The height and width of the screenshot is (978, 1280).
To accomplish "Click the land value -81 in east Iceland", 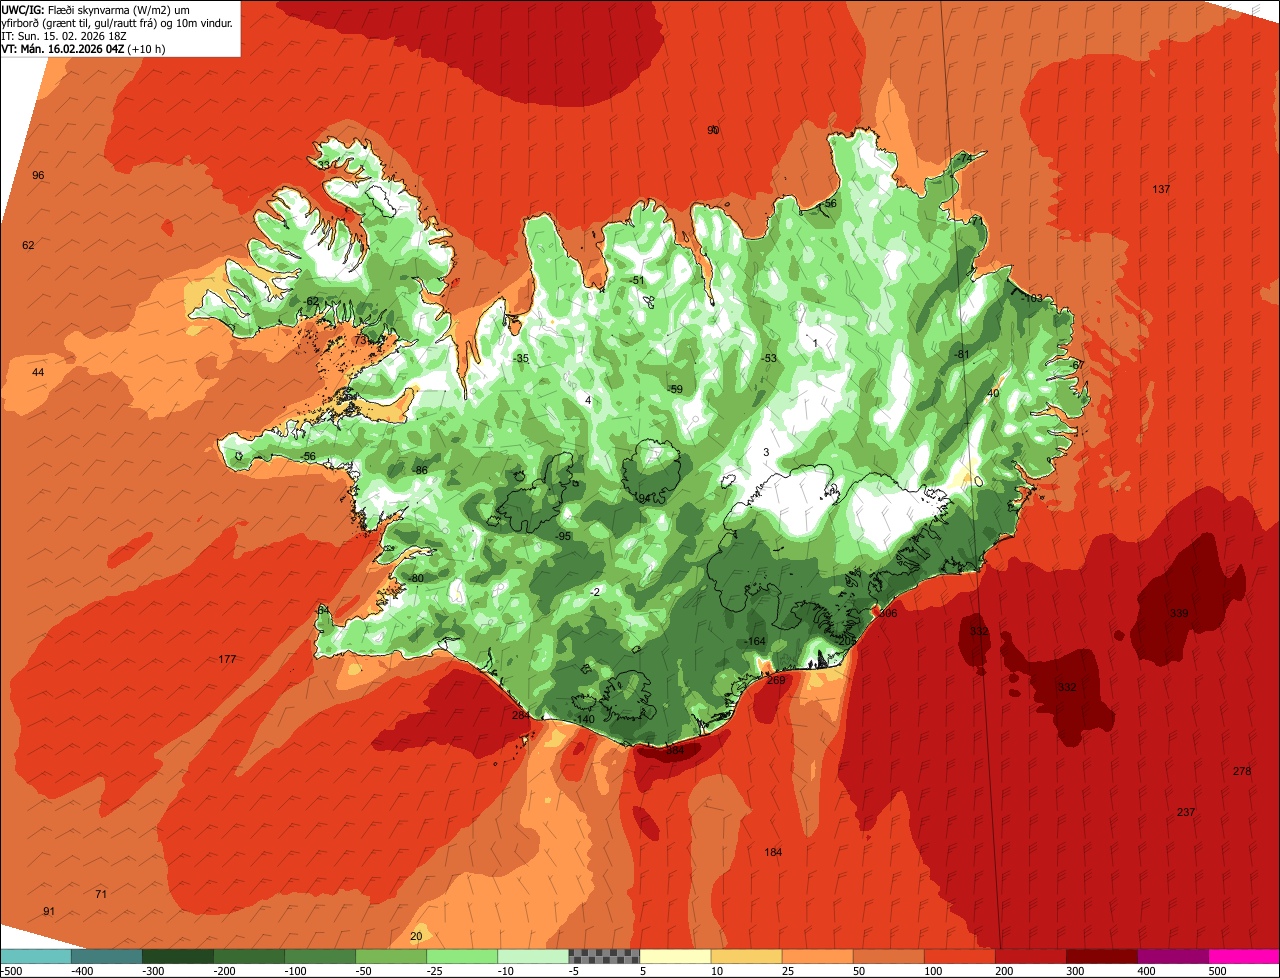I will (962, 354).
